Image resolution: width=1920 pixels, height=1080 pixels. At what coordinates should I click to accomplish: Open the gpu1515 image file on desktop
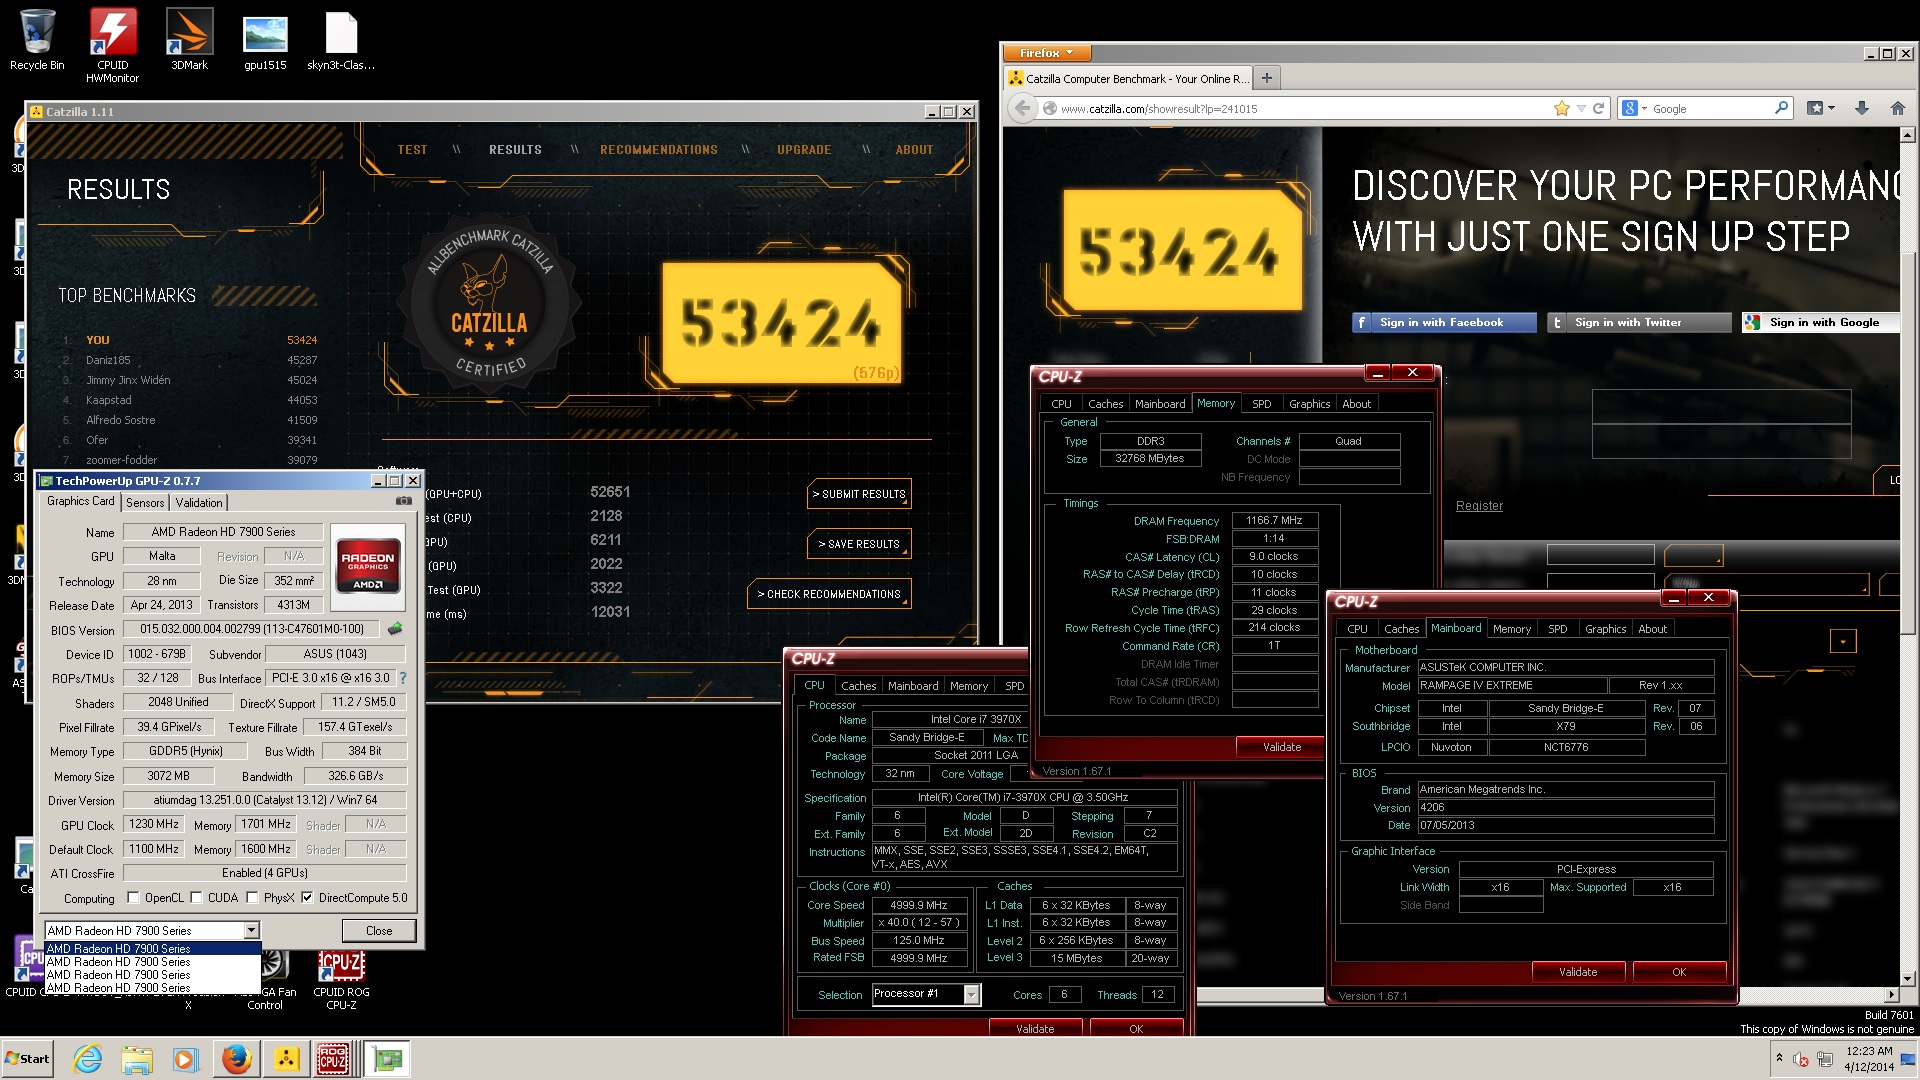(x=265, y=40)
